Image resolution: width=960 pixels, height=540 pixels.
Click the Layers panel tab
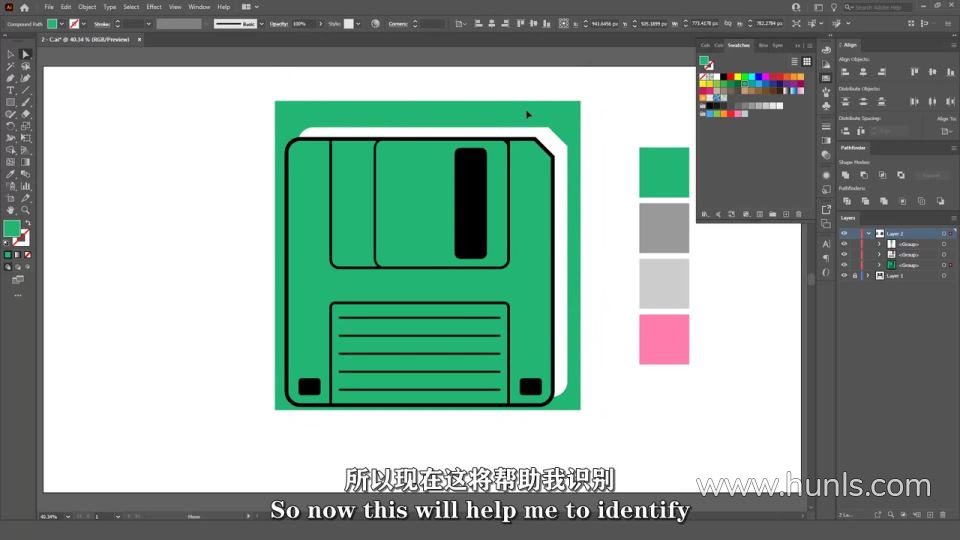(x=848, y=218)
